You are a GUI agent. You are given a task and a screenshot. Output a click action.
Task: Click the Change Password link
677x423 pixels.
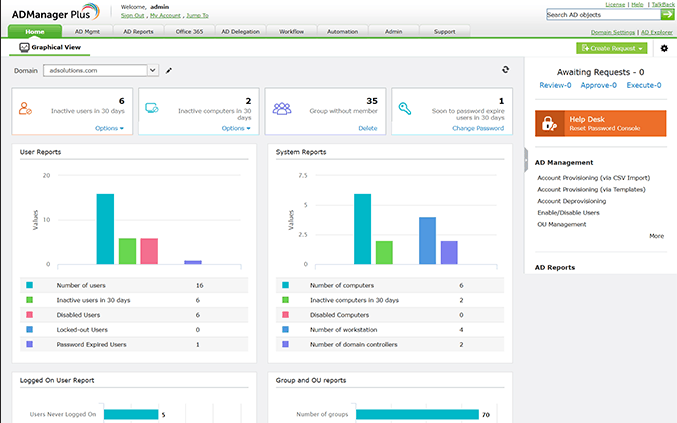(478, 128)
